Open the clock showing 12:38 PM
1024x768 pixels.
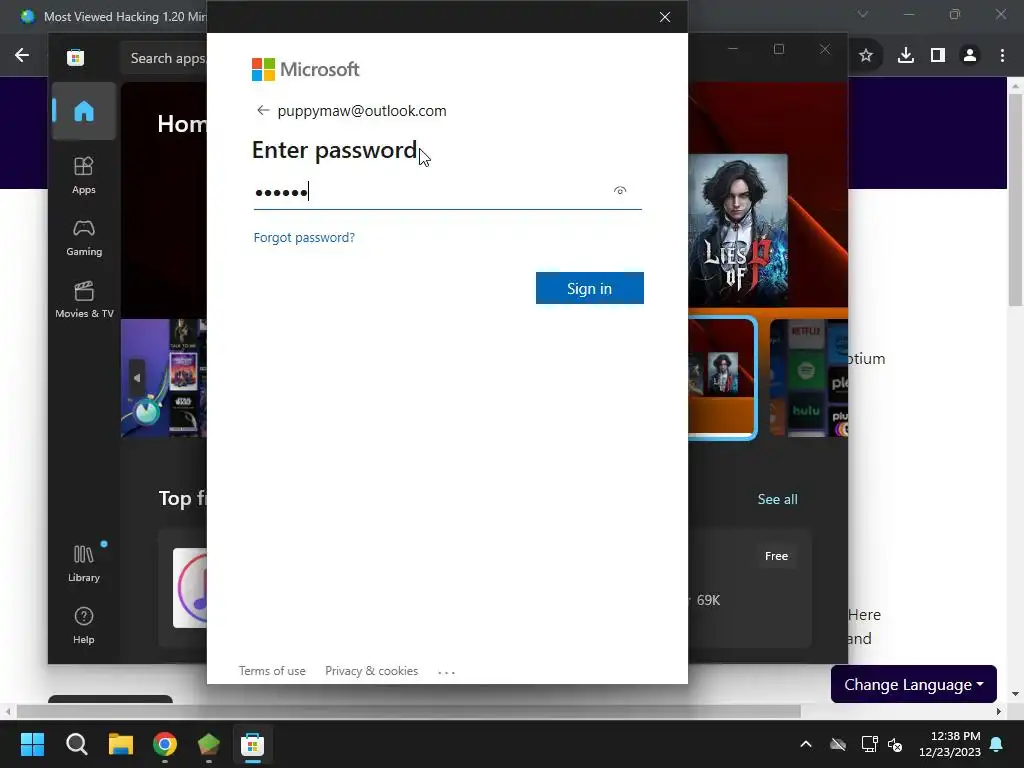point(950,744)
